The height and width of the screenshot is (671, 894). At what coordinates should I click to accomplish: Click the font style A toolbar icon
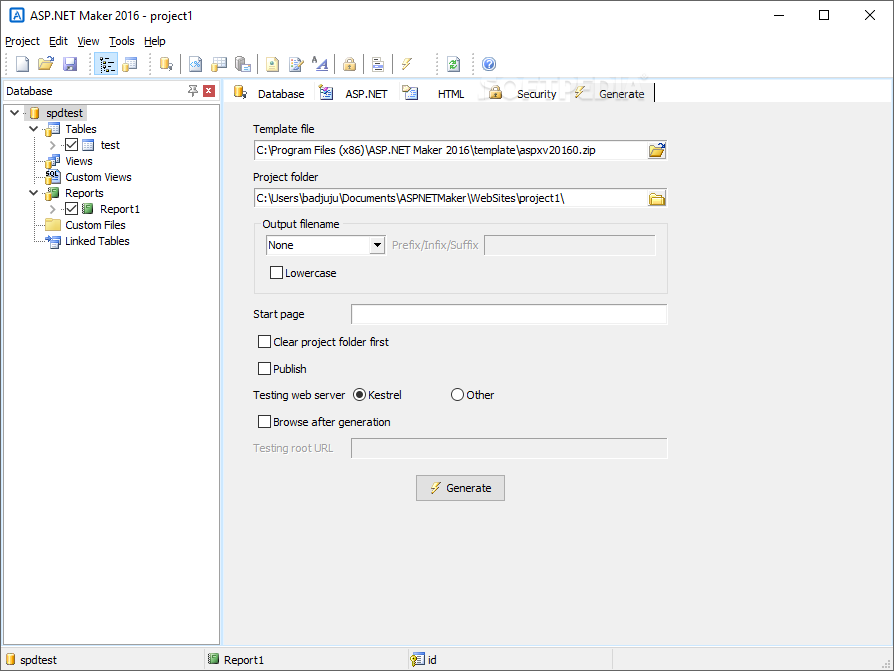point(320,64)
